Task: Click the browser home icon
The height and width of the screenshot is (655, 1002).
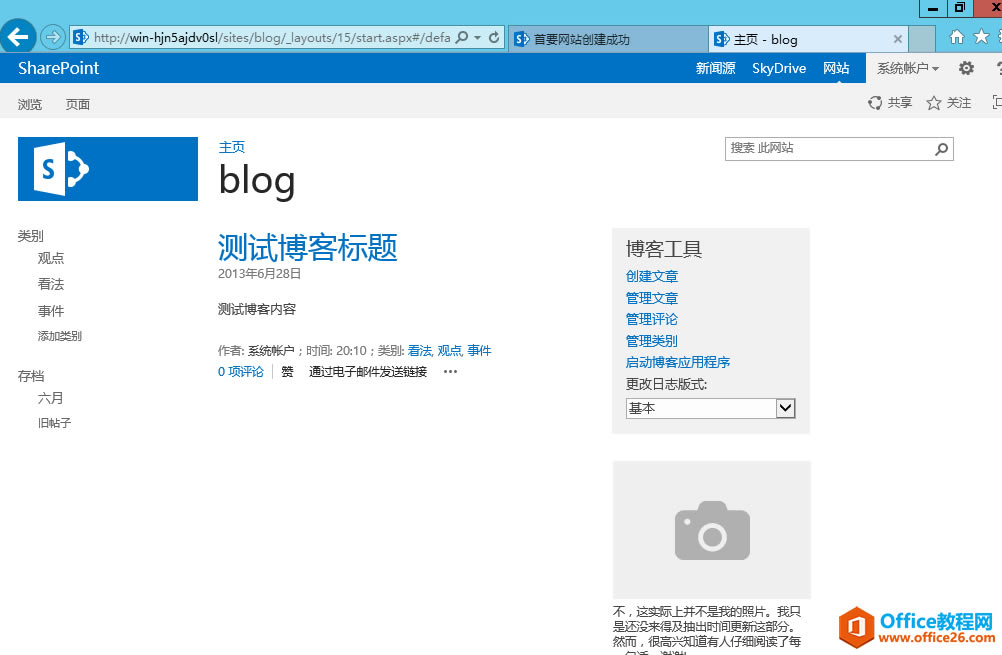Action: 956,38
